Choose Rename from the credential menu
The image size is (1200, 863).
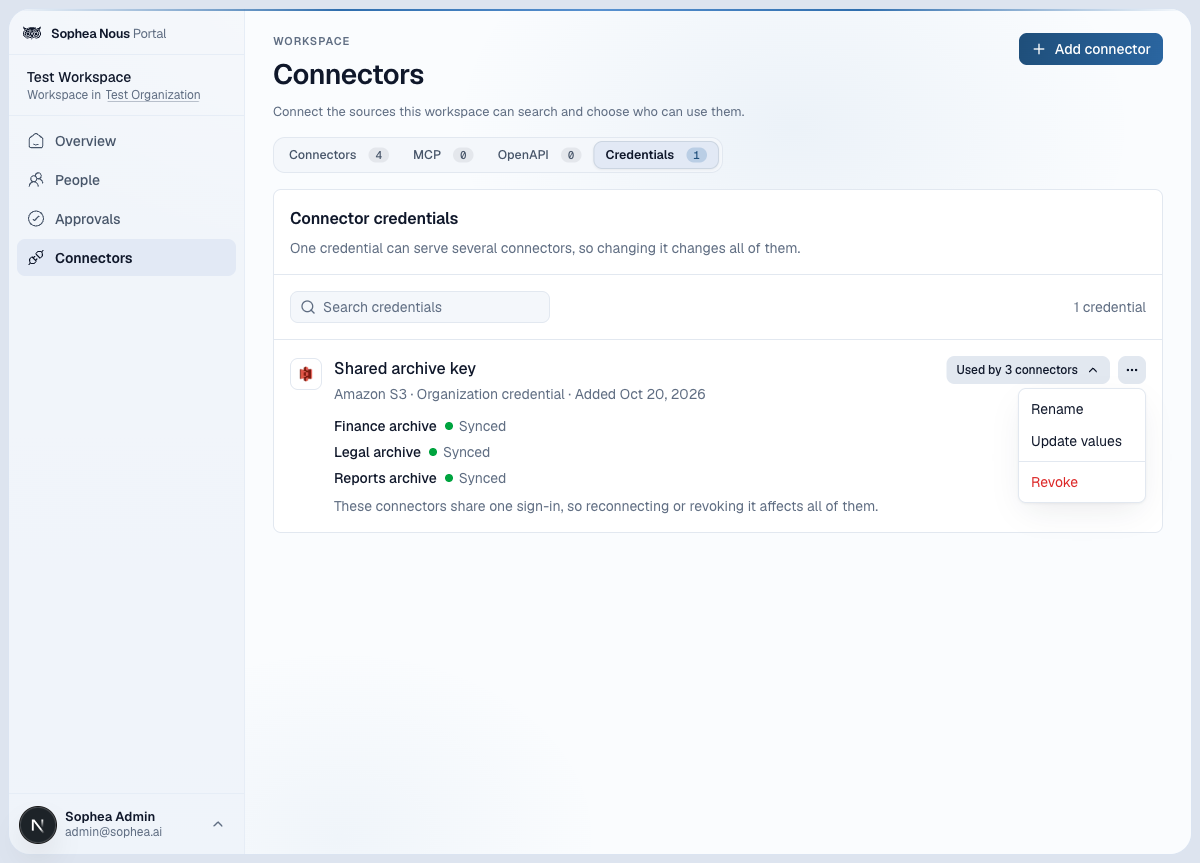[x=1082, y=409]
